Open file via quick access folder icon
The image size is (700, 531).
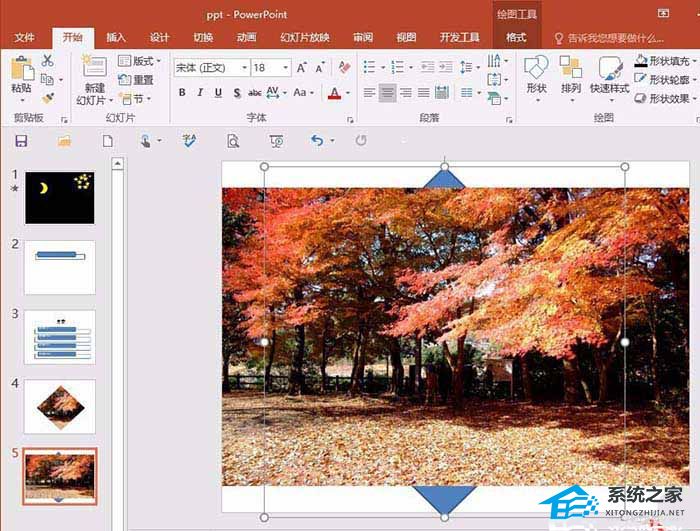(x=64, y=141)
